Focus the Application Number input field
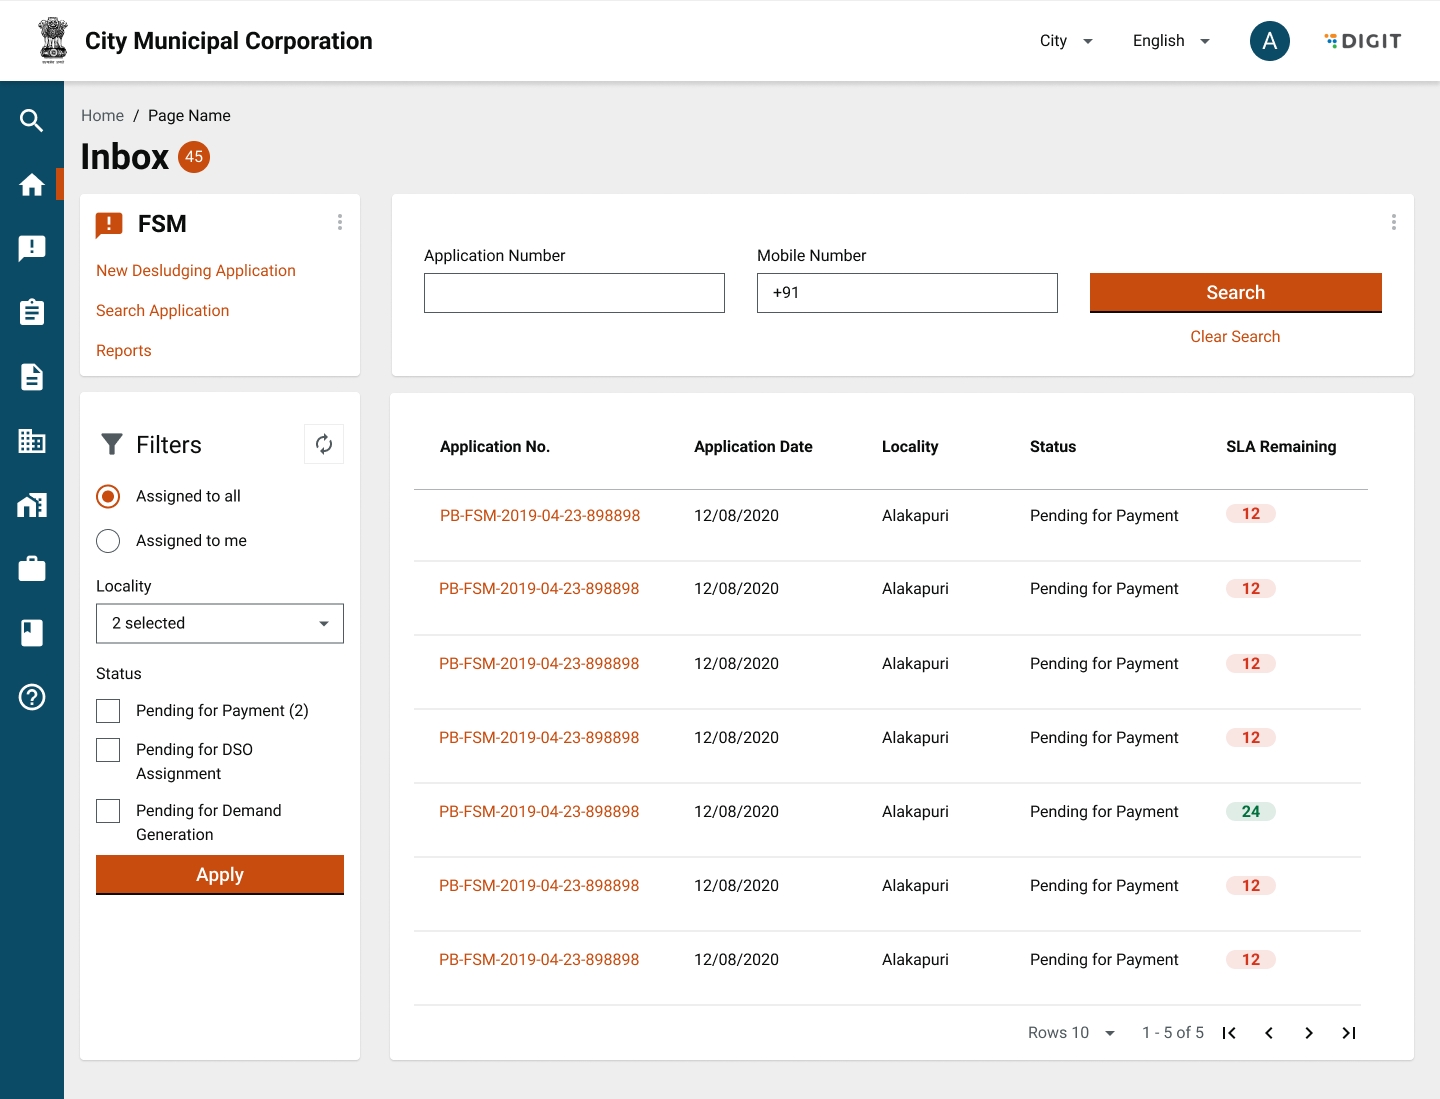 point(574,293)
